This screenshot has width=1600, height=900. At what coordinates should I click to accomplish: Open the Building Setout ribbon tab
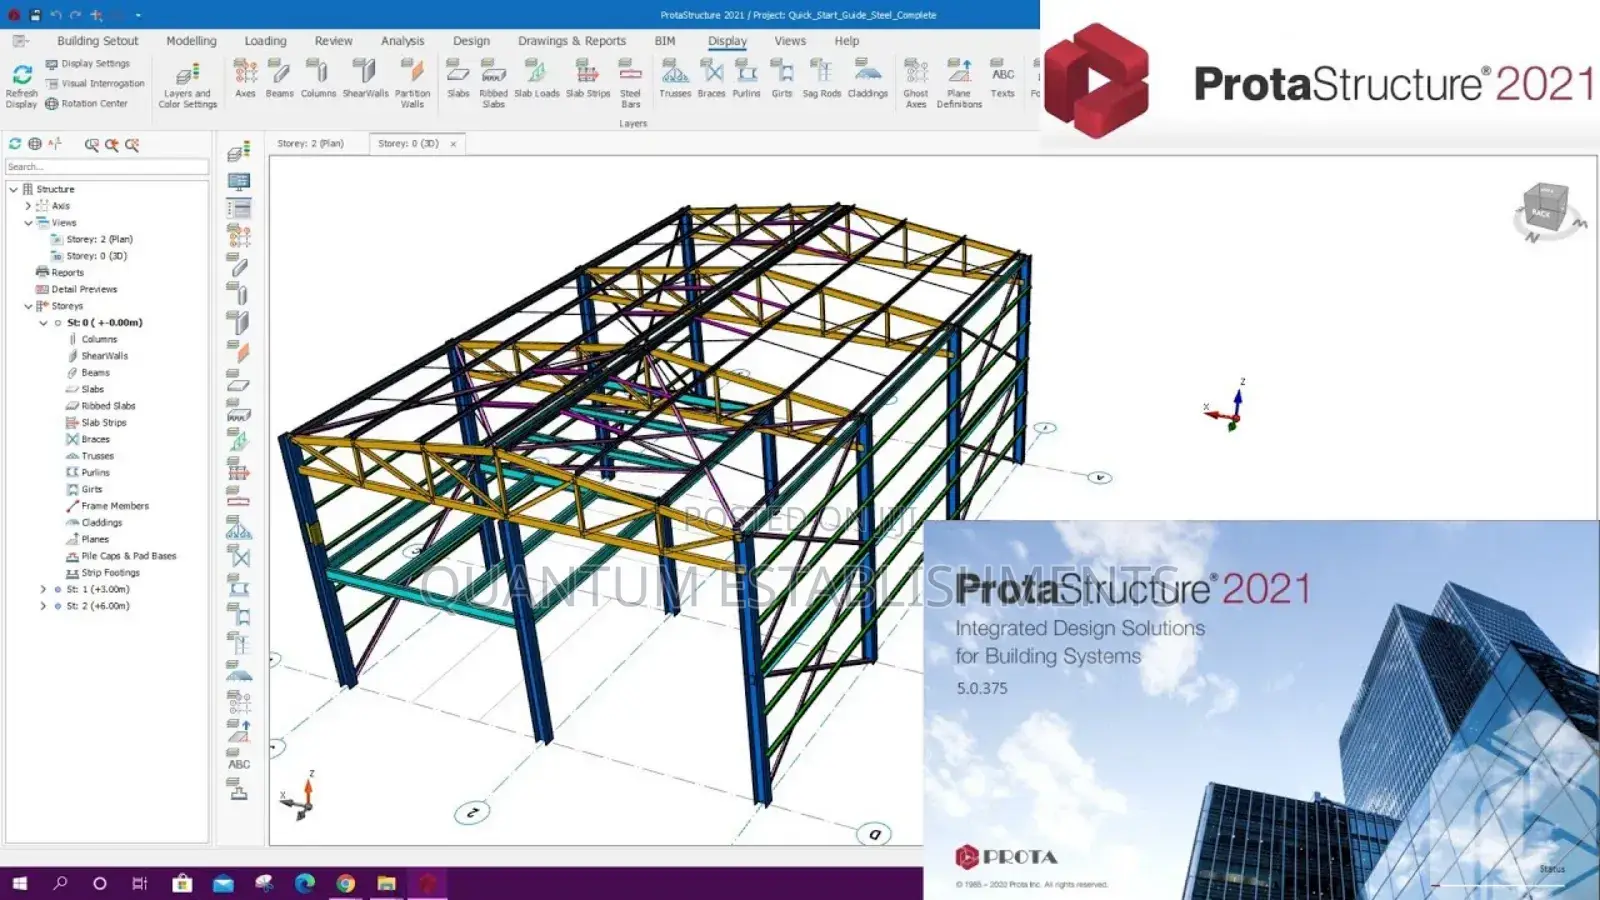tap(97, 41)
